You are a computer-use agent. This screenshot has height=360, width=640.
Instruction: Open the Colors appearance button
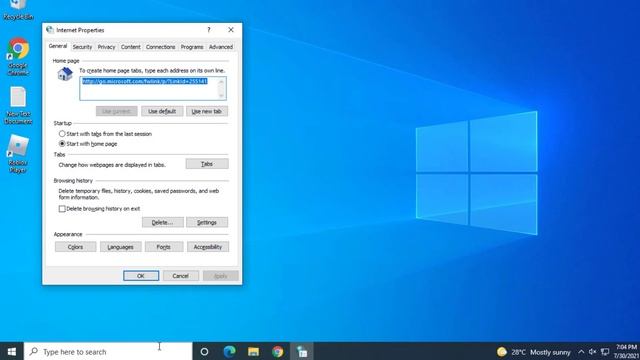(x=76, y=247)
